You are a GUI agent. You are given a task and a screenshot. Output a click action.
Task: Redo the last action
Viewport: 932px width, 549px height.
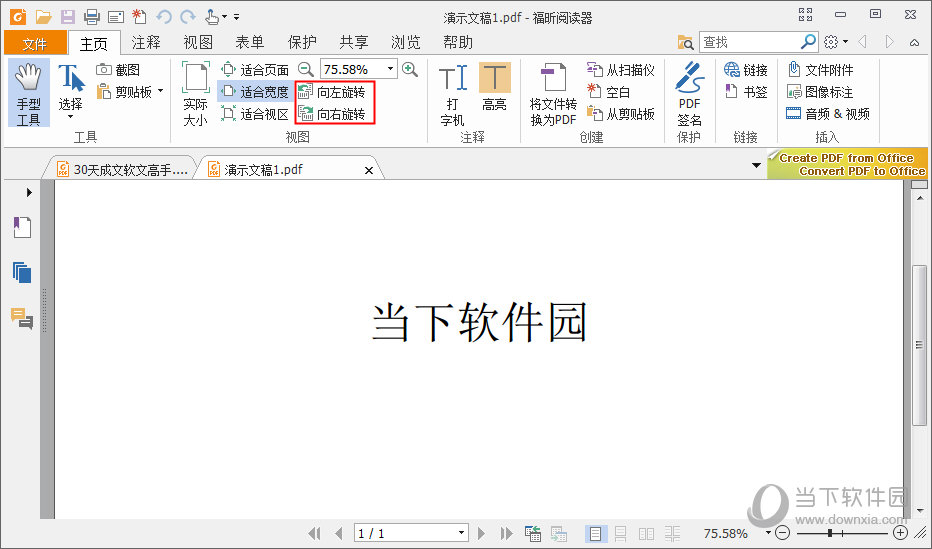pos(188,17)
